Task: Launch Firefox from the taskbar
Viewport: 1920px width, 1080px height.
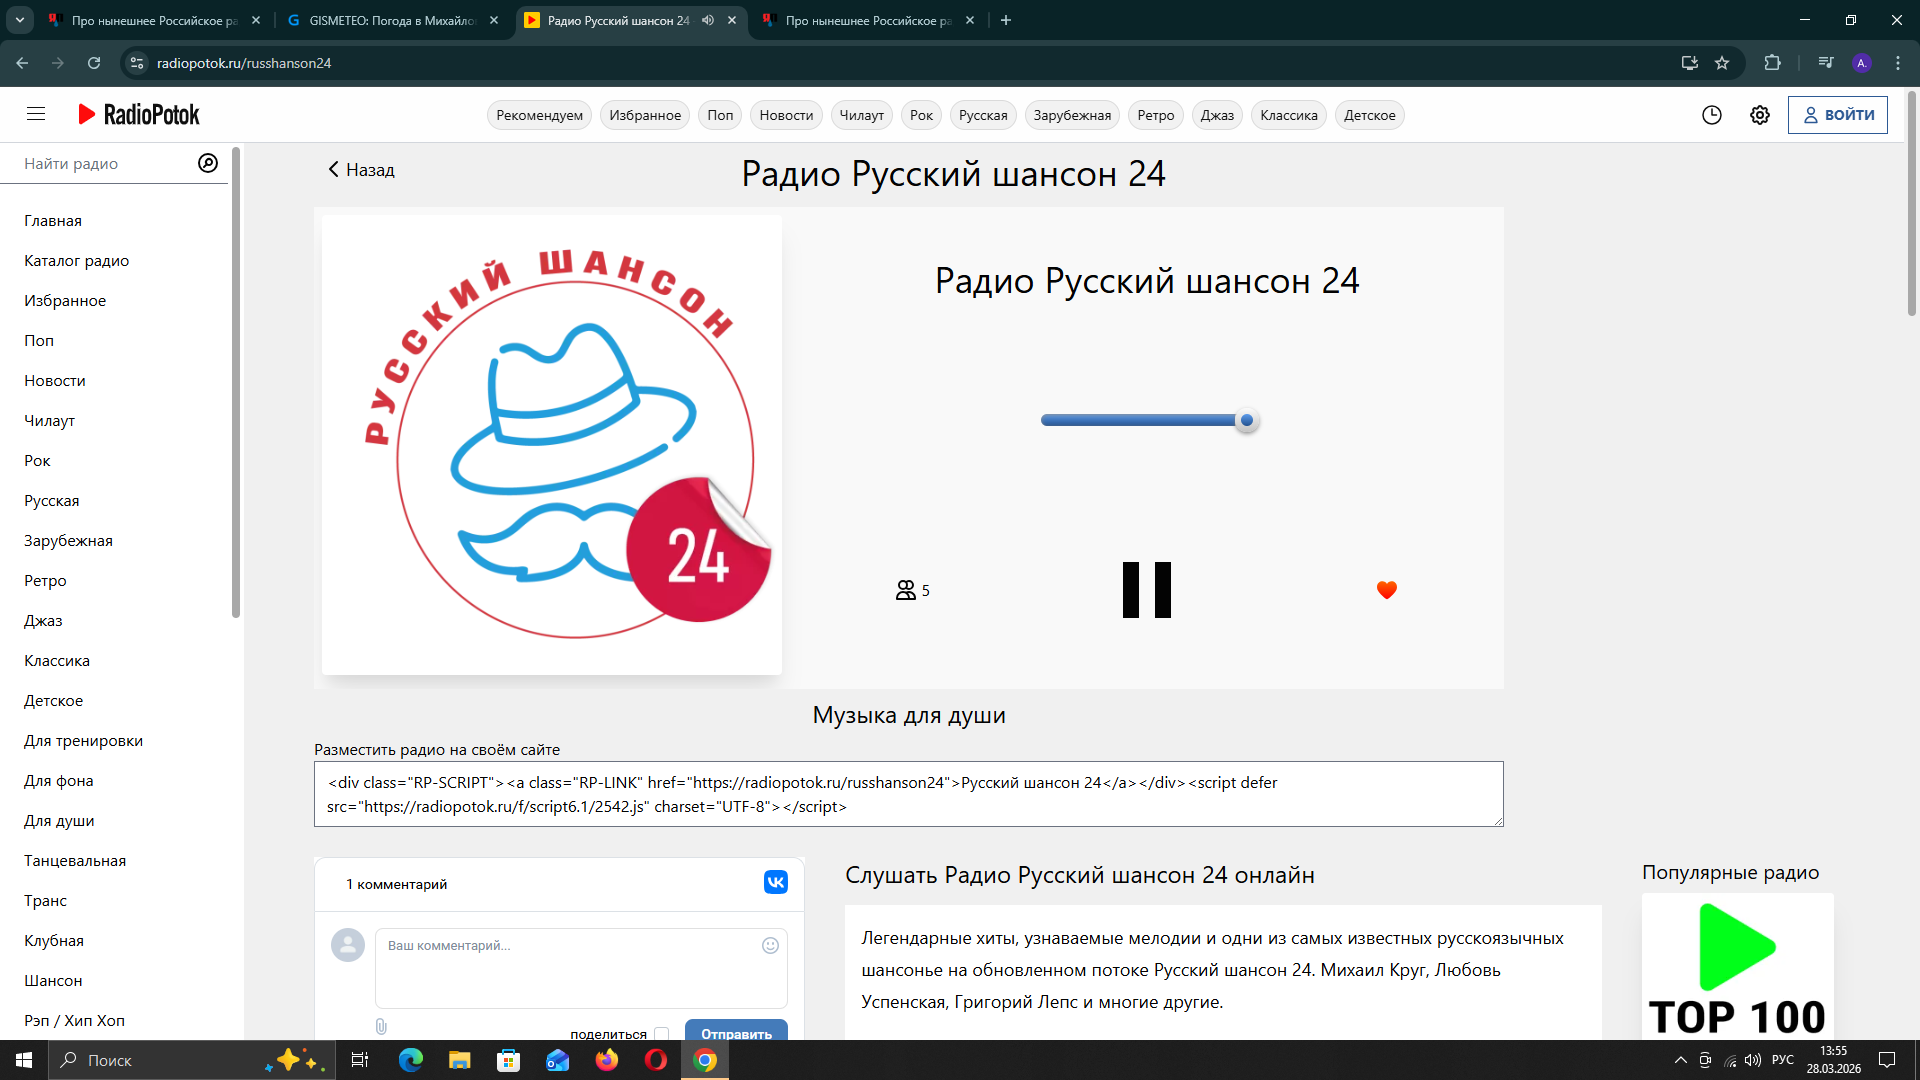Action: (x=607, y=1060)
